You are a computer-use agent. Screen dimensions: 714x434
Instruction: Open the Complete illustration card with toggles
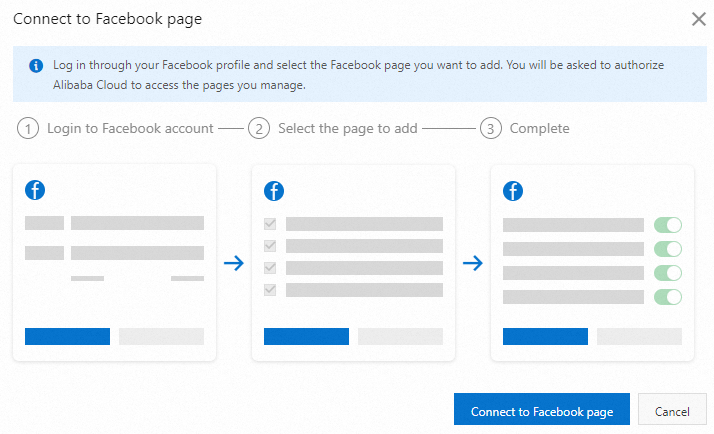(x=592, y=263)
